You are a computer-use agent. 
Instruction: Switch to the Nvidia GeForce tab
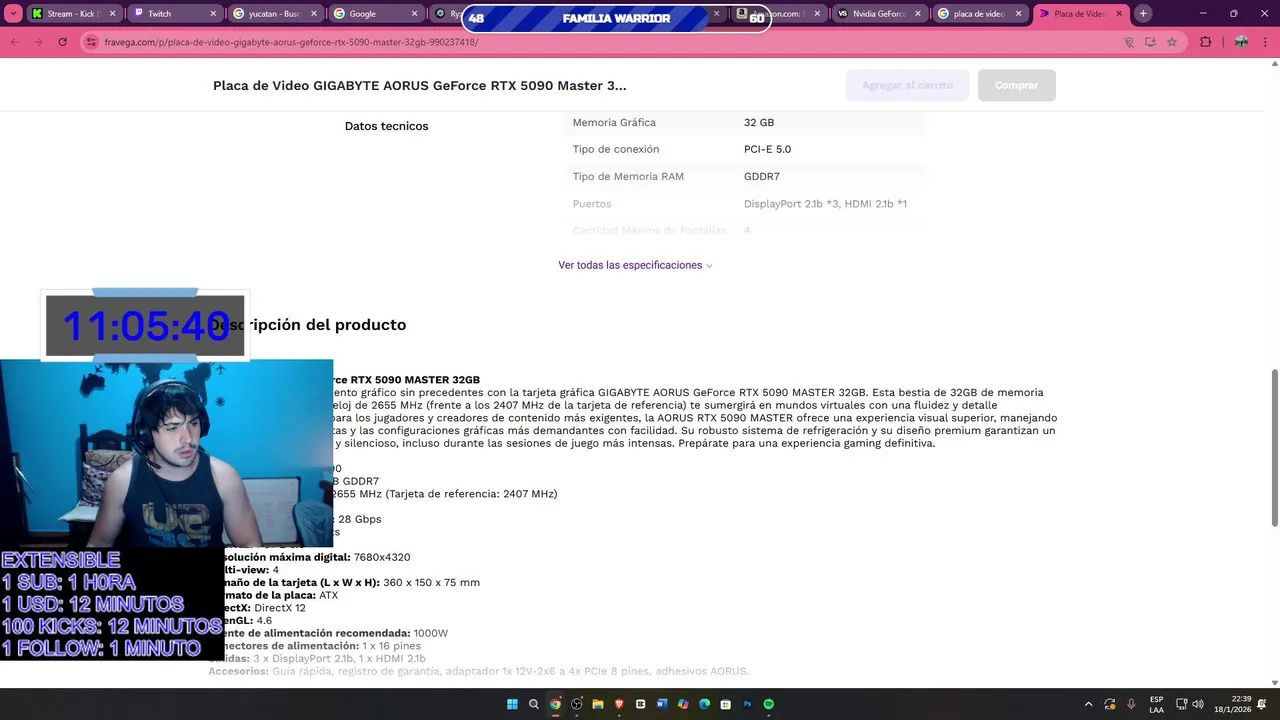tap(878, 14)
